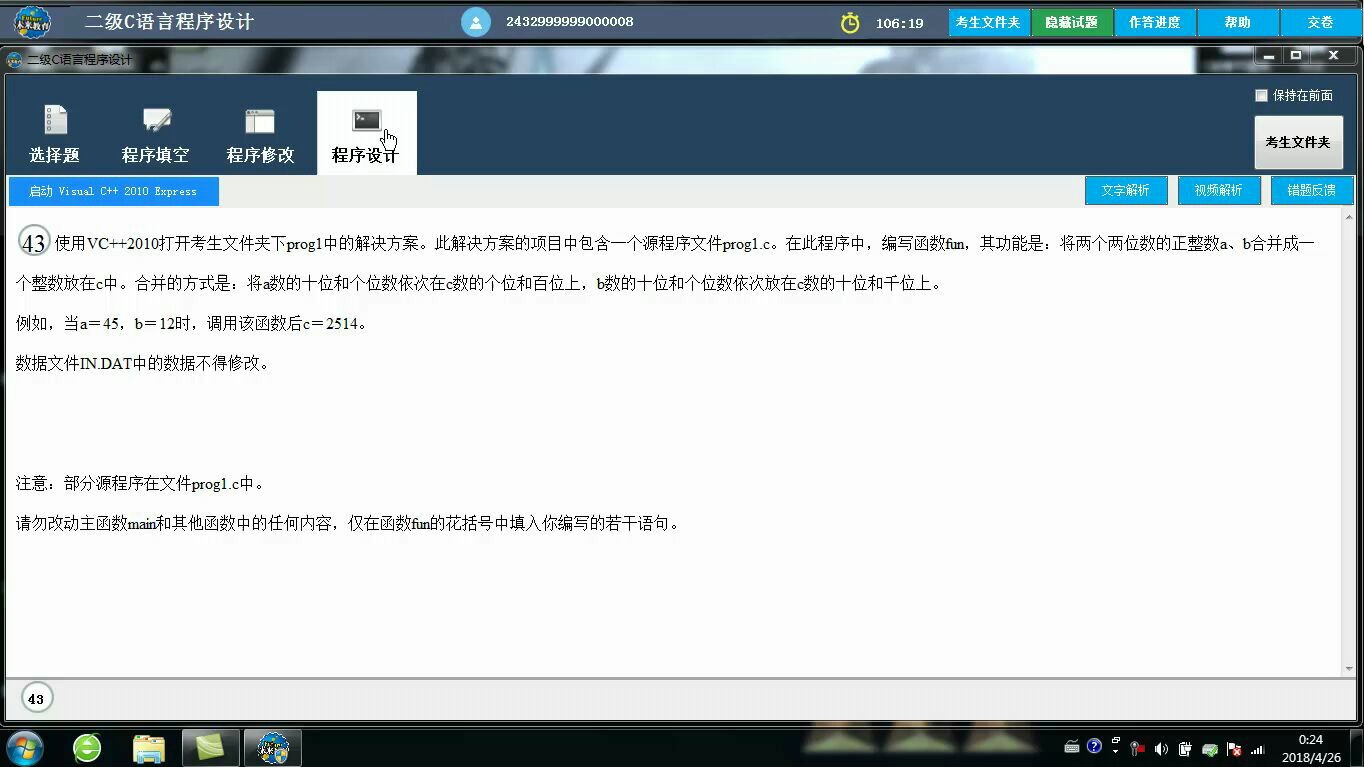
Task: Open the 选择题 section tab
Action: pos(55,134)
